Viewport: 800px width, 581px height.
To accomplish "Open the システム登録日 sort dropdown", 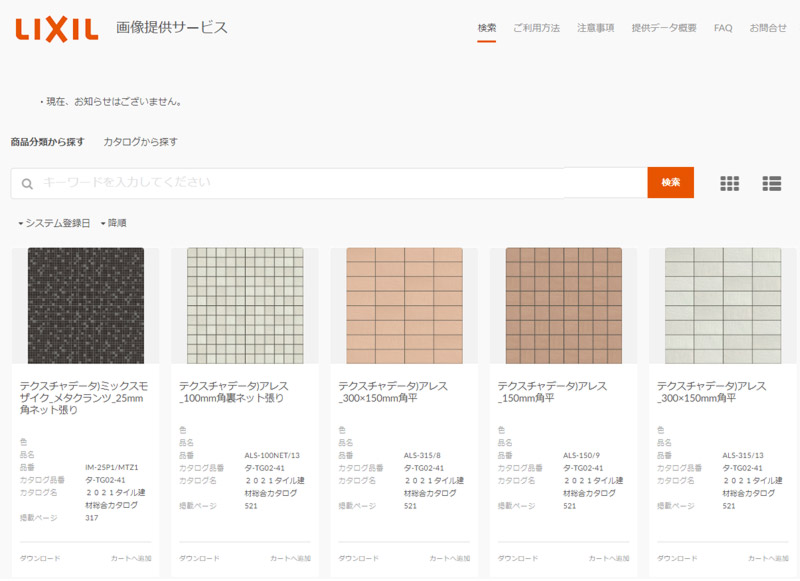I will pos(54,223).
